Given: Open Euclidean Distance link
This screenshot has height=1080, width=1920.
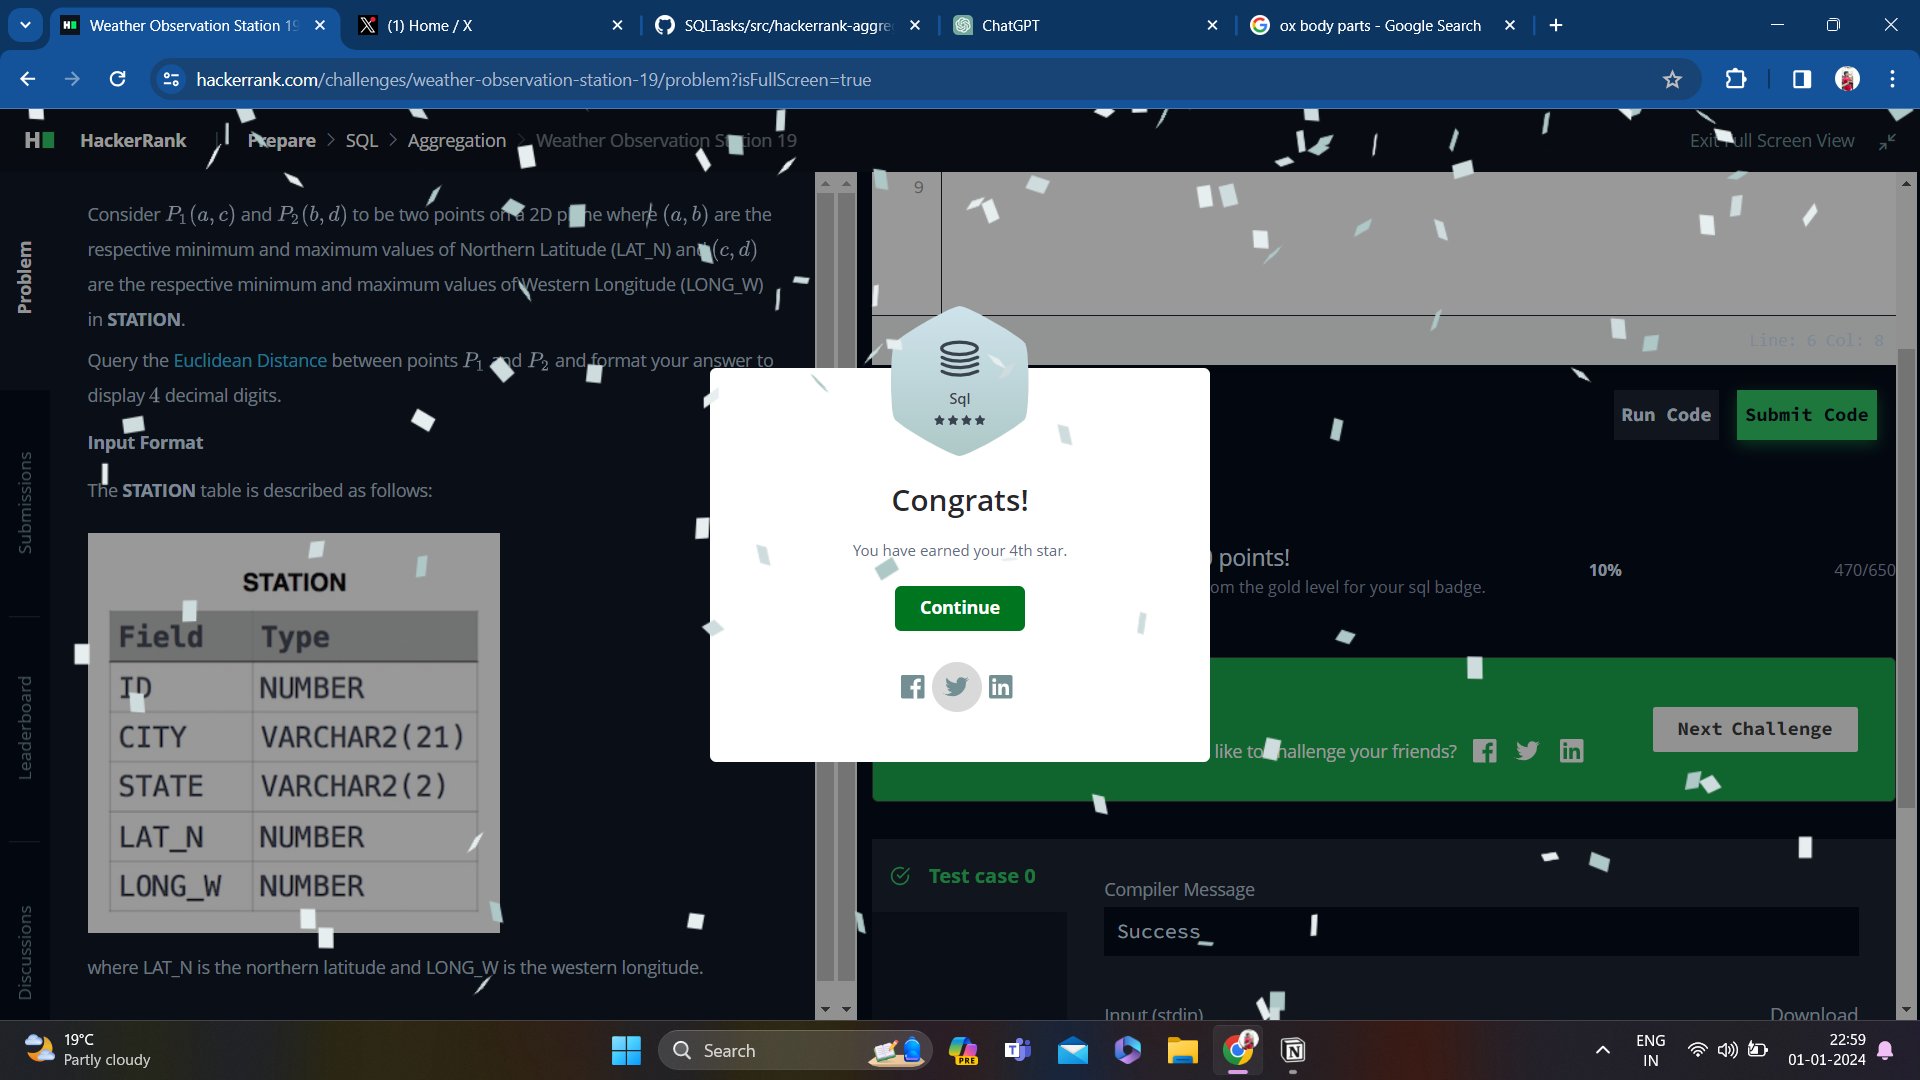Looking at the screenshot, I should (x=249, y=360).
